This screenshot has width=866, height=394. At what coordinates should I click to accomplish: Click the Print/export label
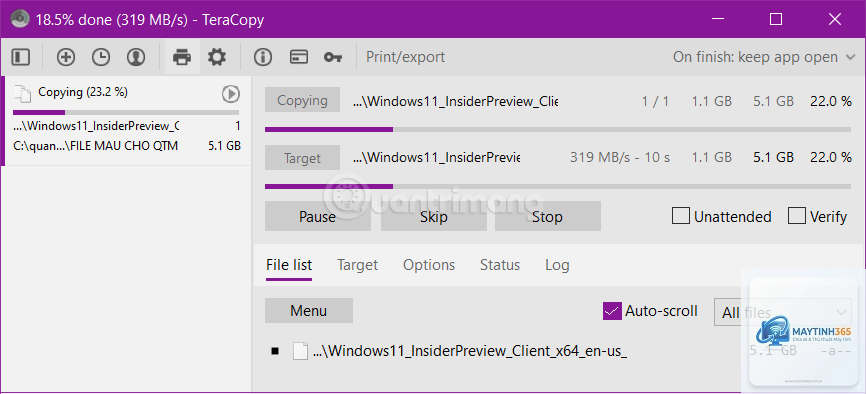pos(405,57)
